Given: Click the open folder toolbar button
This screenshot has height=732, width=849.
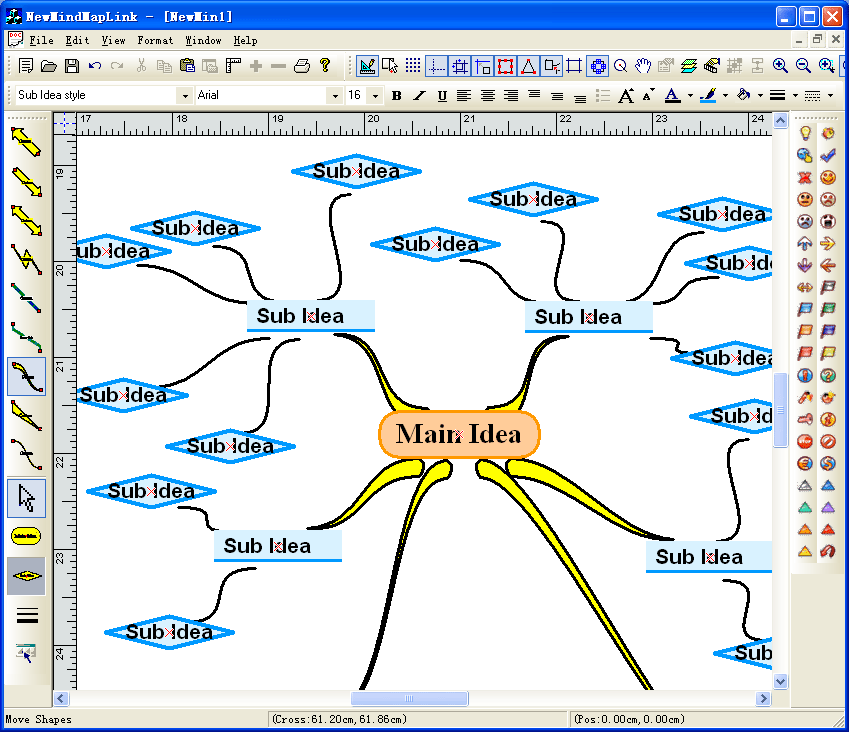Looking at the screenshot, I should click(48, 66).
